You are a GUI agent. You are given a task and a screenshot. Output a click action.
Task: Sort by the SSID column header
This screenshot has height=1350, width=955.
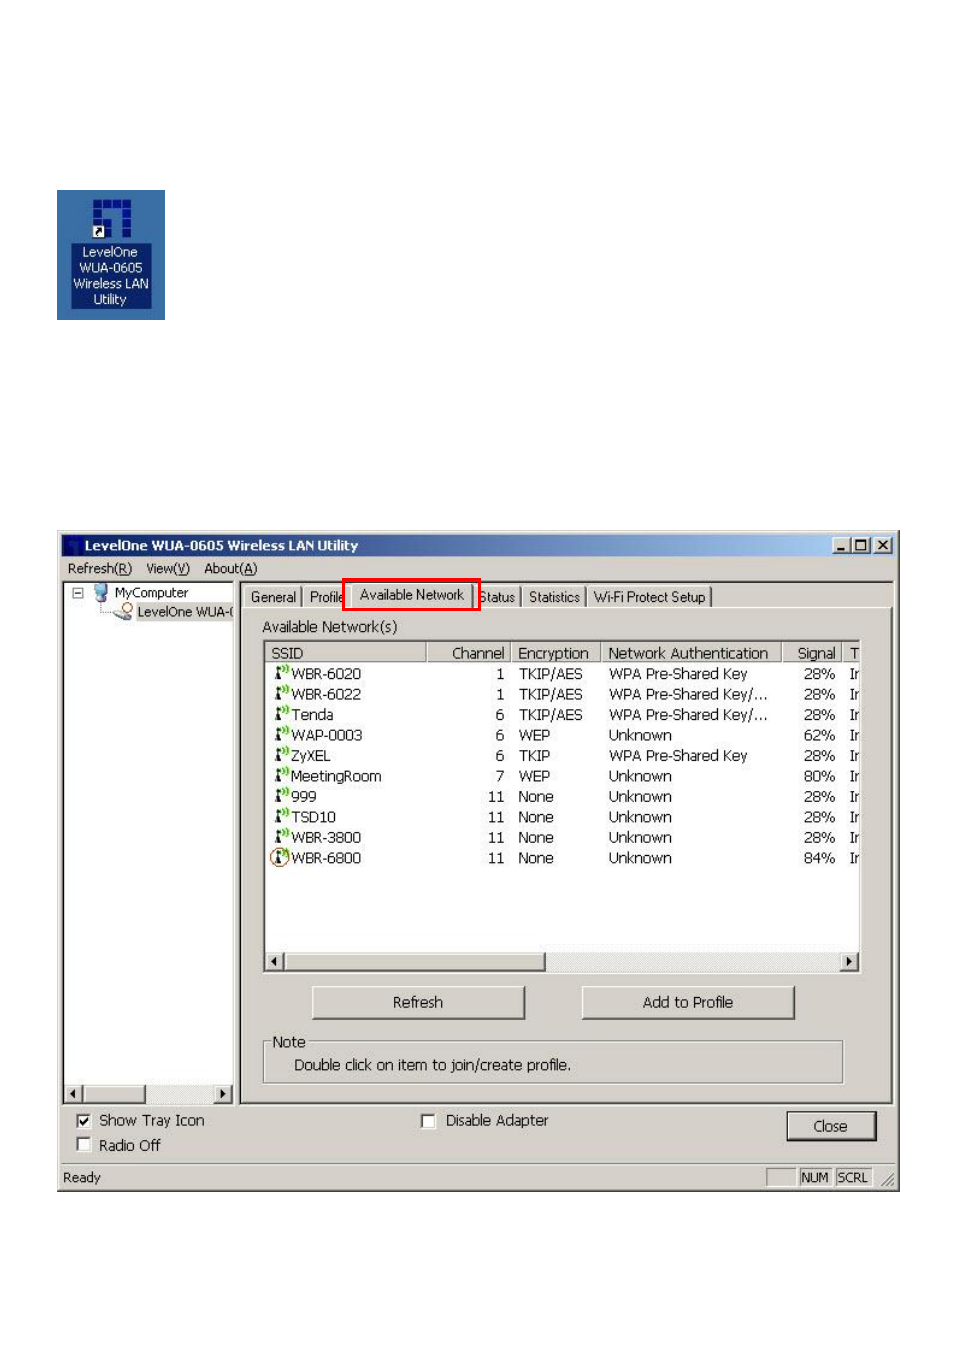[345, 653]
